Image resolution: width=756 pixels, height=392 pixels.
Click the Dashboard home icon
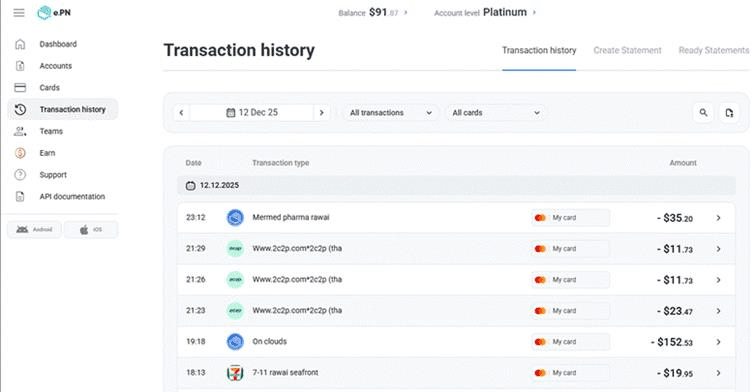20,44
